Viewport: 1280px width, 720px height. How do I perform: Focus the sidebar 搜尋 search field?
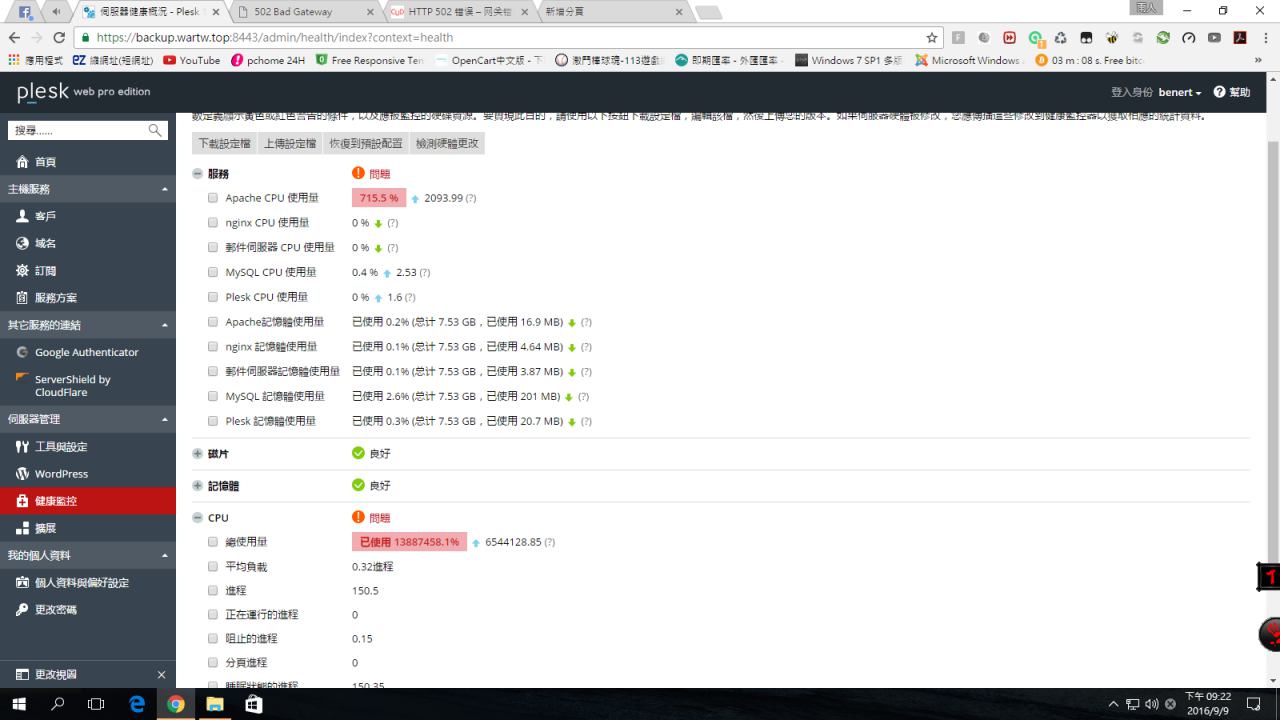[x=80, y=130]
